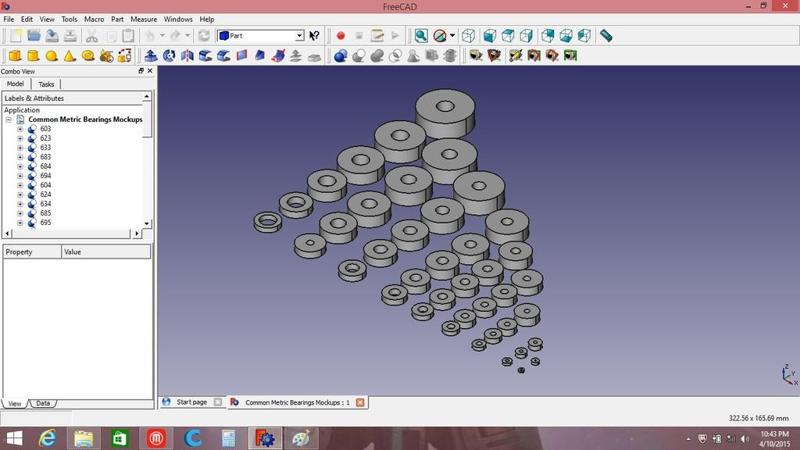Switch to the Start page tab
Image resolution: width=800 pixels, height=450 pixels.
point(192,402)
